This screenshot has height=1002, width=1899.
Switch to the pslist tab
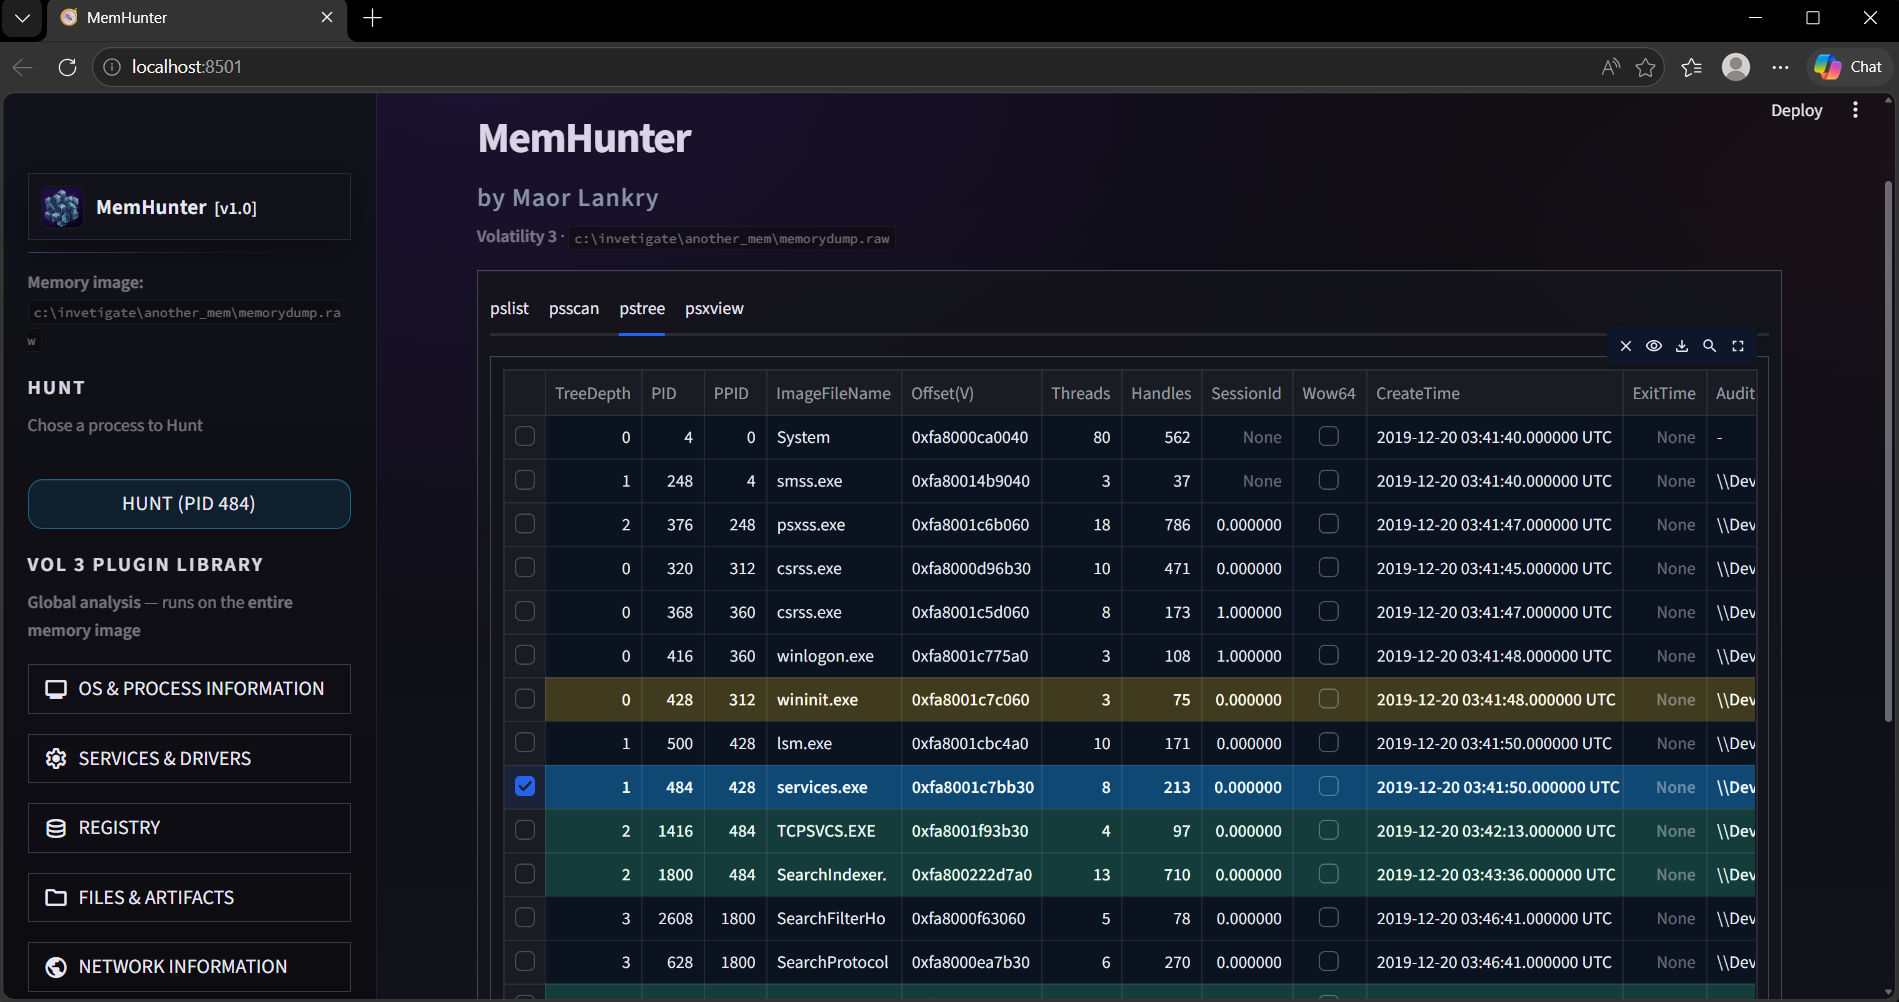(x=509, y=309)
